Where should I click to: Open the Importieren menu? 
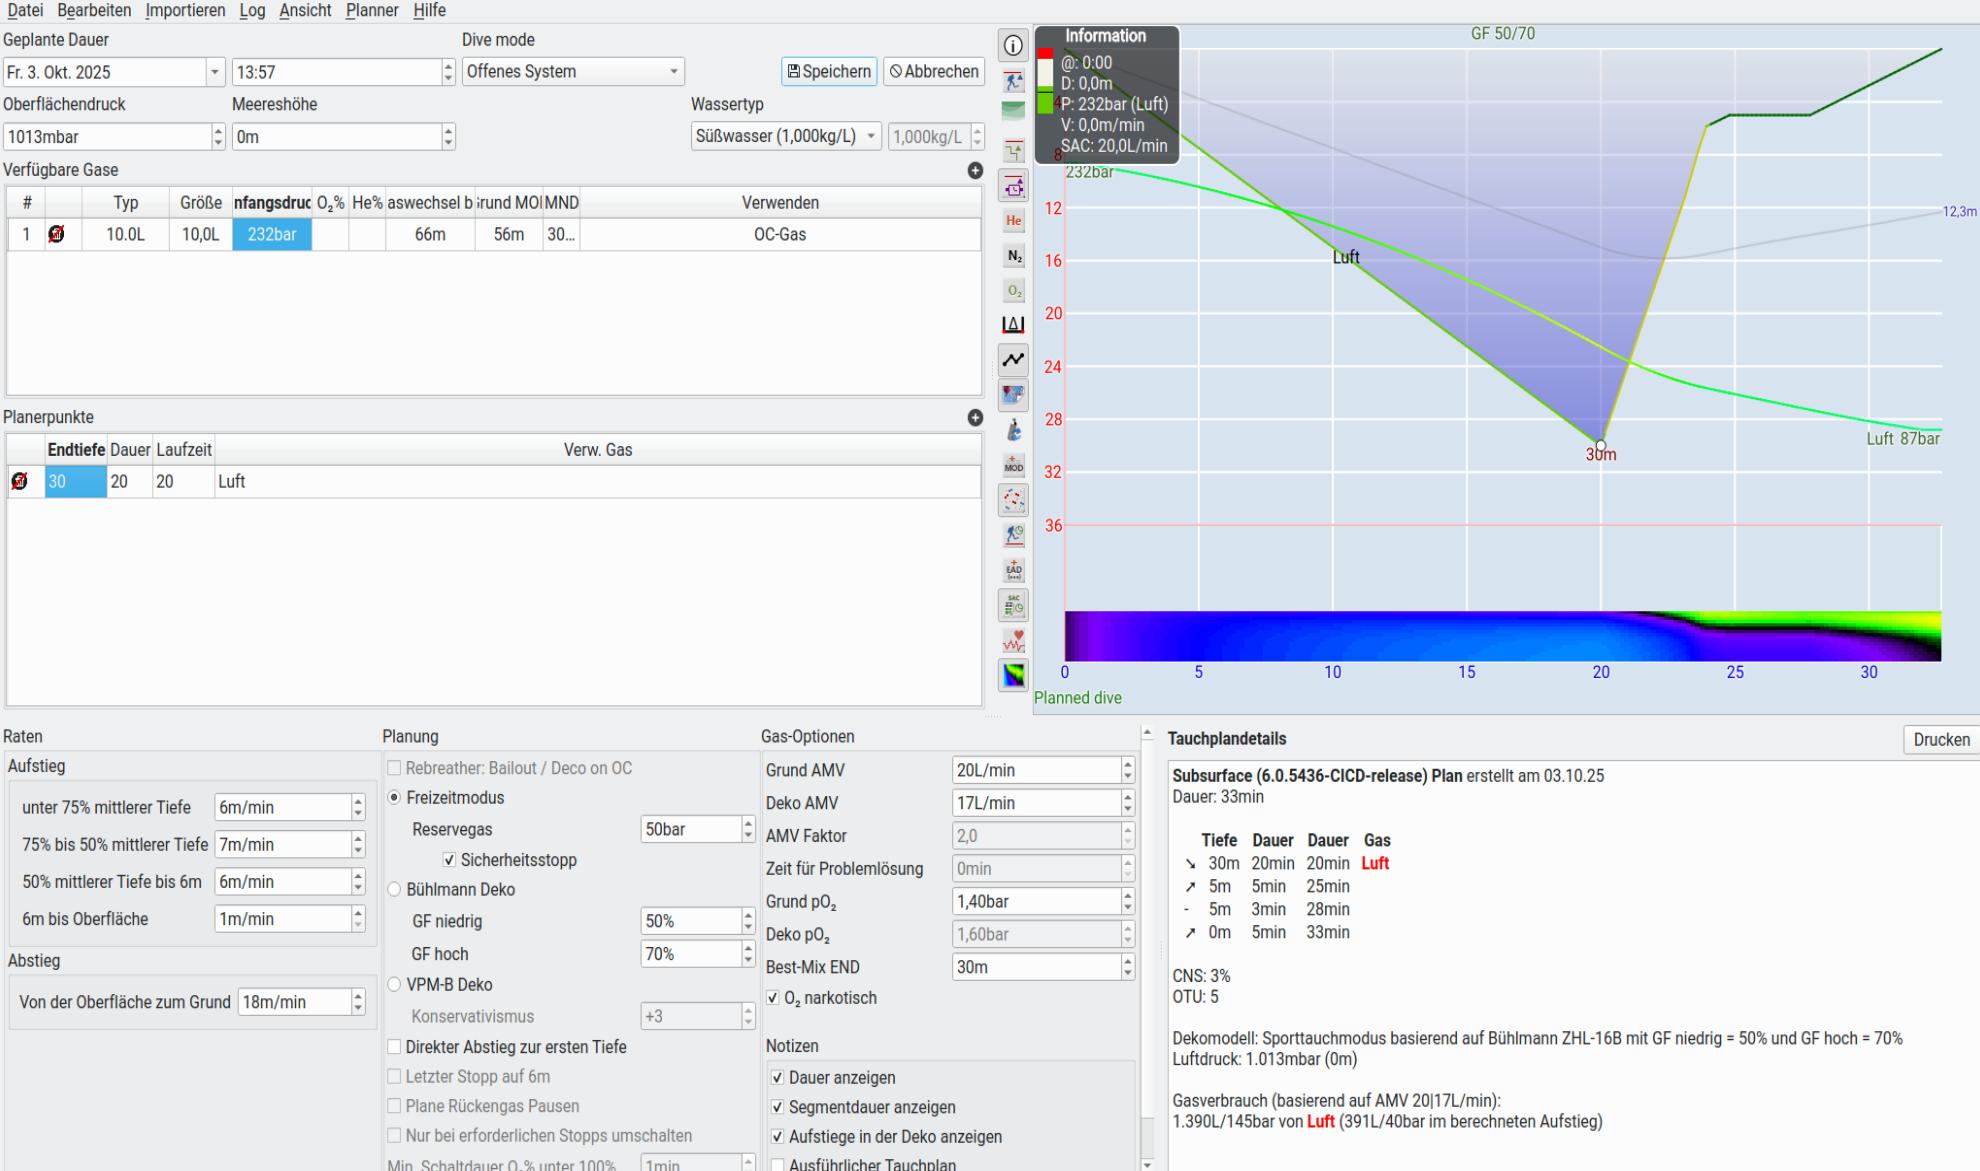click(185, 10)
